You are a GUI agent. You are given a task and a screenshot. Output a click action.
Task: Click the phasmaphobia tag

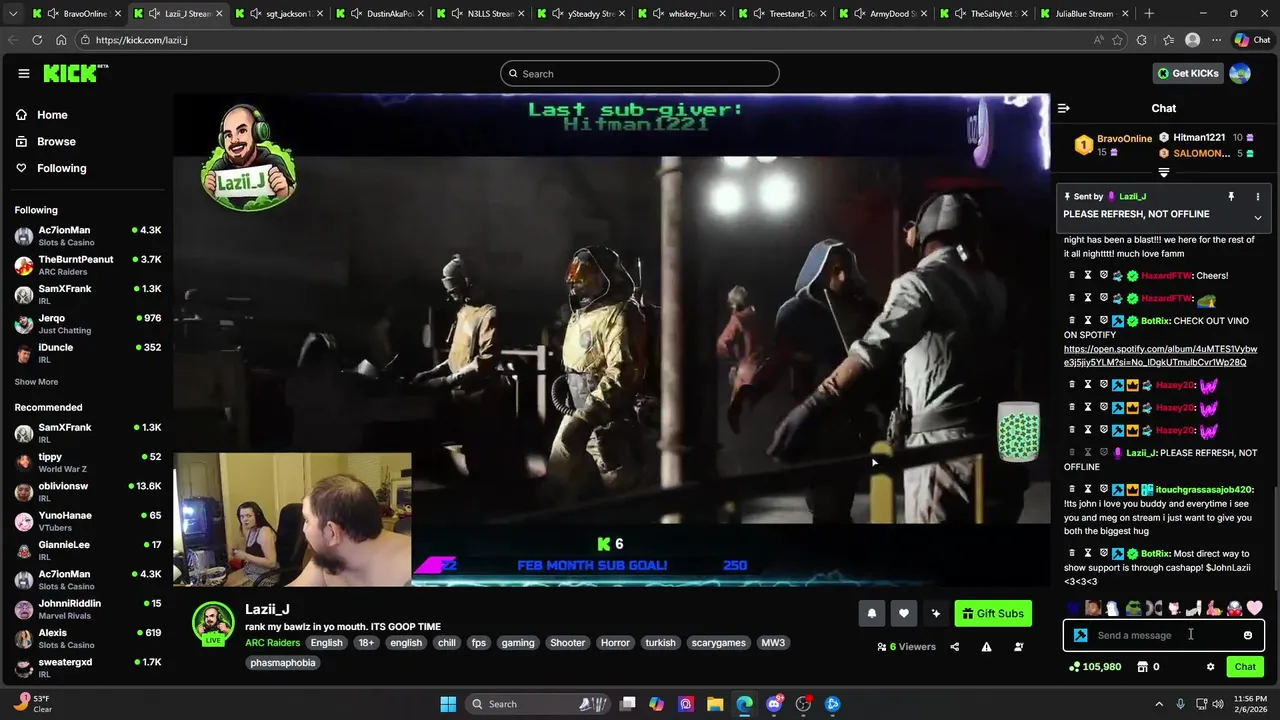pyautogui.click(x=283, y=663)
